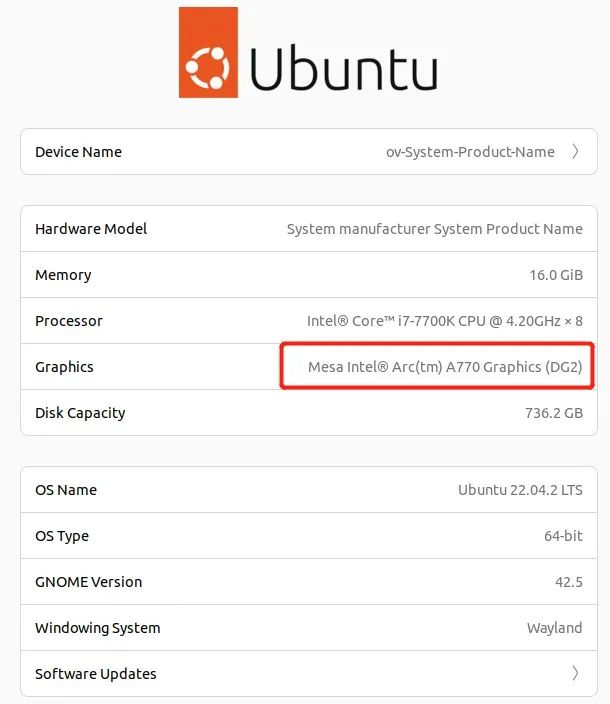The height and width of the screenshot is (704, 610).
Task: Select the 736.2 GB disk value
Action: (x=554, y=413)
